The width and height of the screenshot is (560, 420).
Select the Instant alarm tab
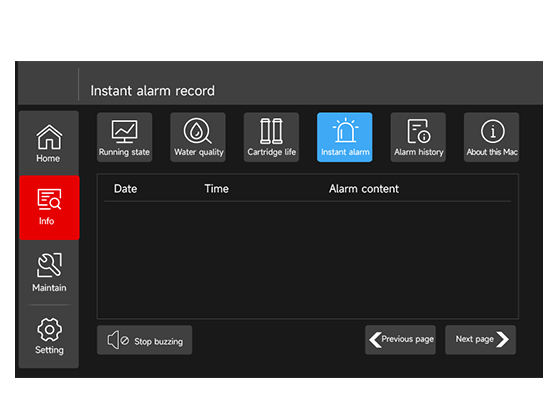click(x=345, y=137)
